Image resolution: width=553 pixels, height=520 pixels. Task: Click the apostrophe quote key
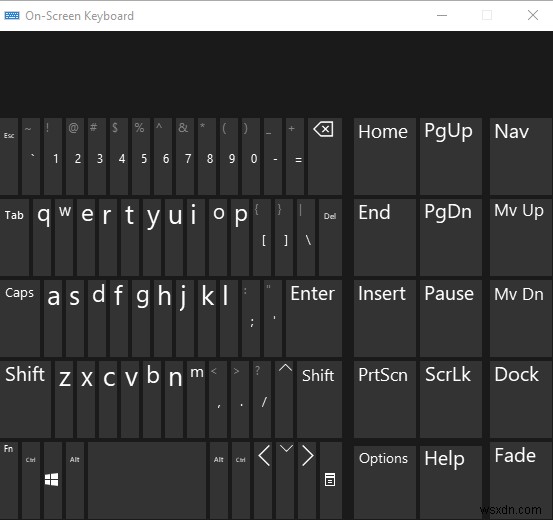coord(273,318)
